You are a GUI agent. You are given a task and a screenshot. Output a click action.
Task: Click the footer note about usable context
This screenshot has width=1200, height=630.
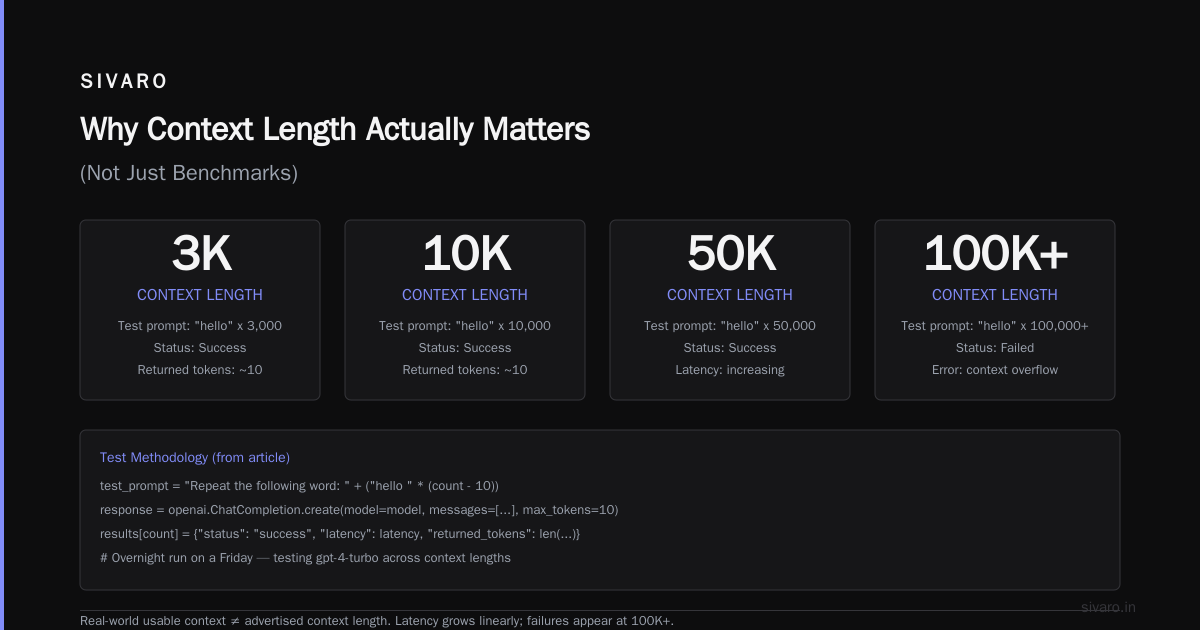(377, 621)
